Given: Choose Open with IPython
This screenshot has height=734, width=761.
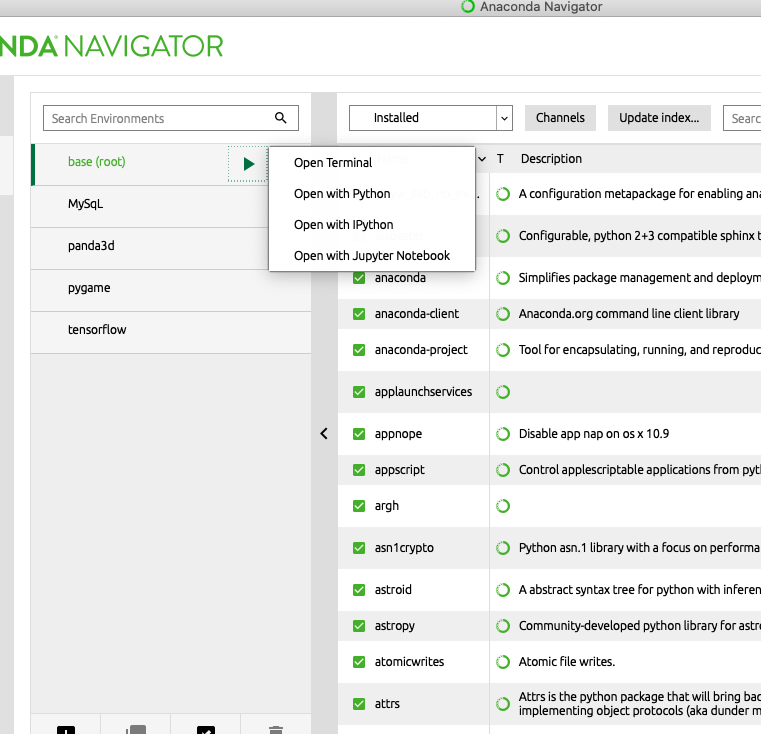Looking at the screenshot, I should [x=372, y=225].
